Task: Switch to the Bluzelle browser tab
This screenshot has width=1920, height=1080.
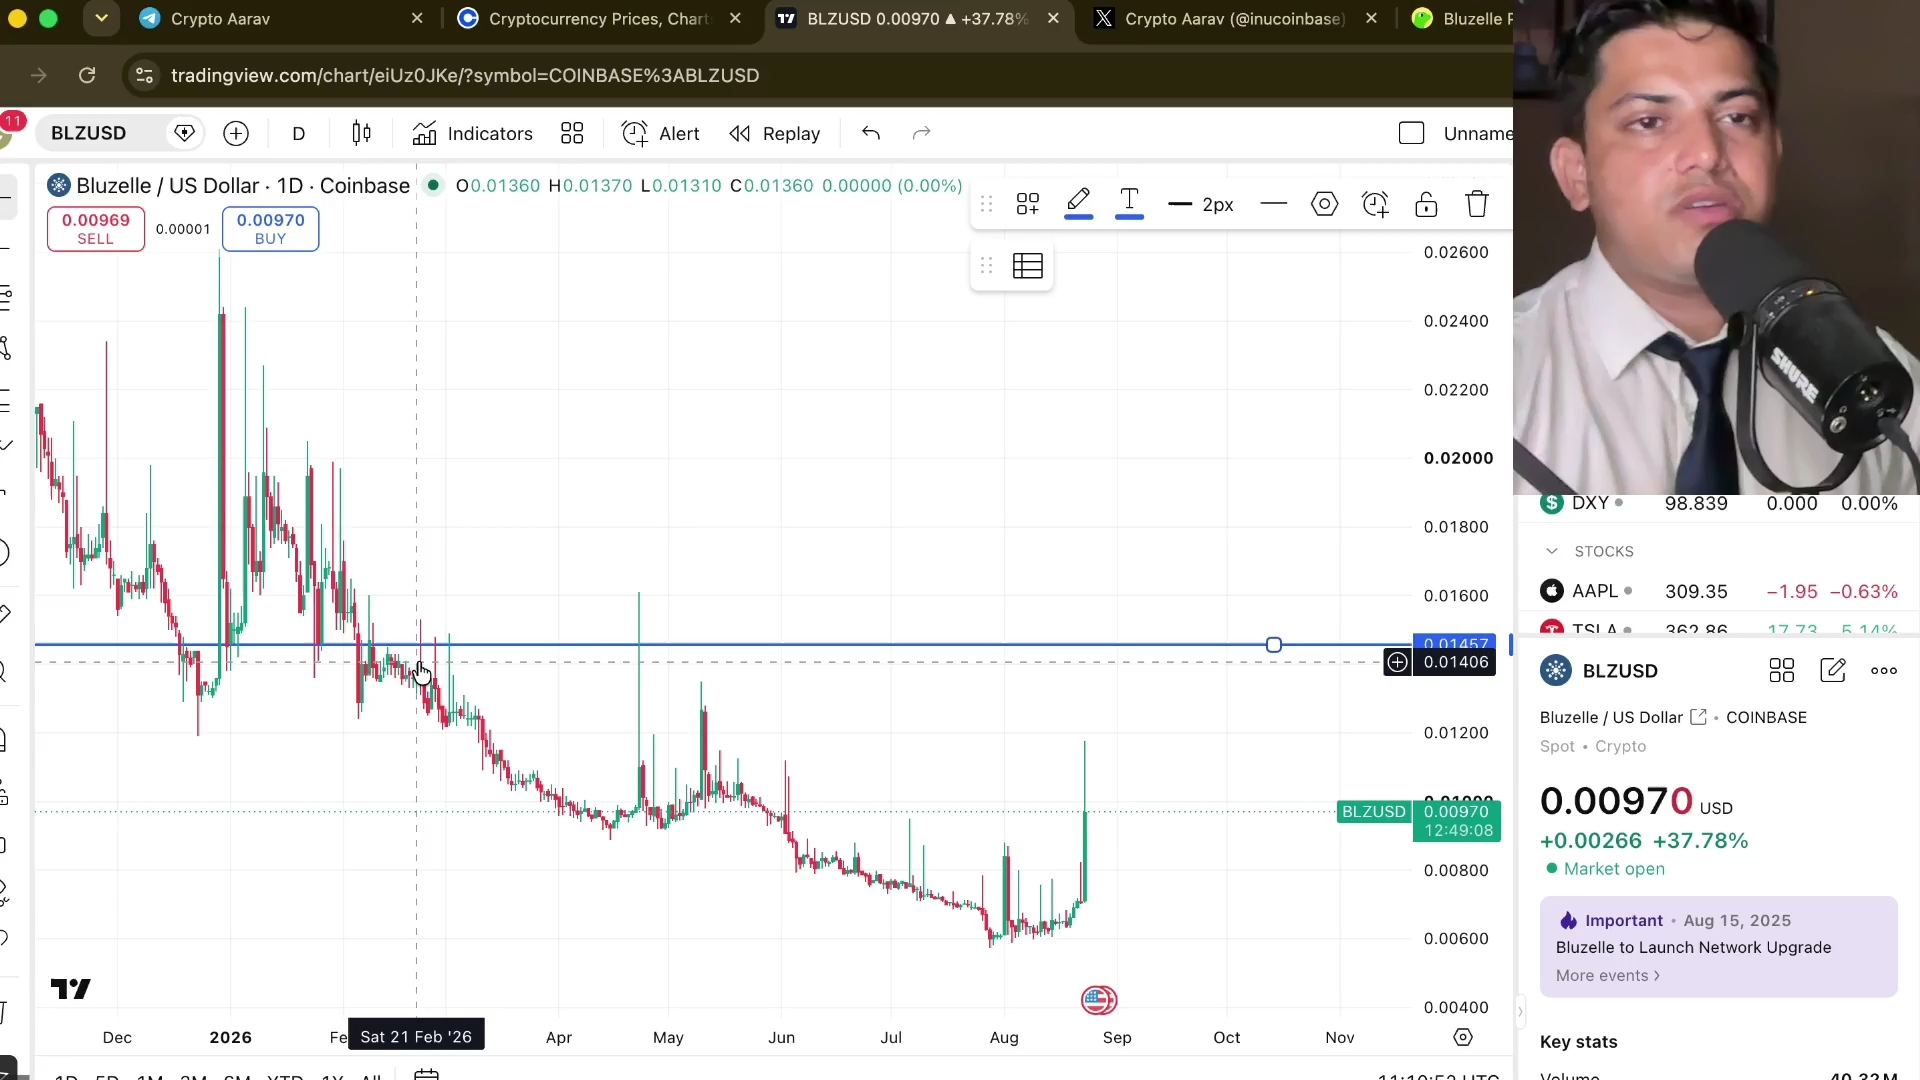Action: point(1460,19)
